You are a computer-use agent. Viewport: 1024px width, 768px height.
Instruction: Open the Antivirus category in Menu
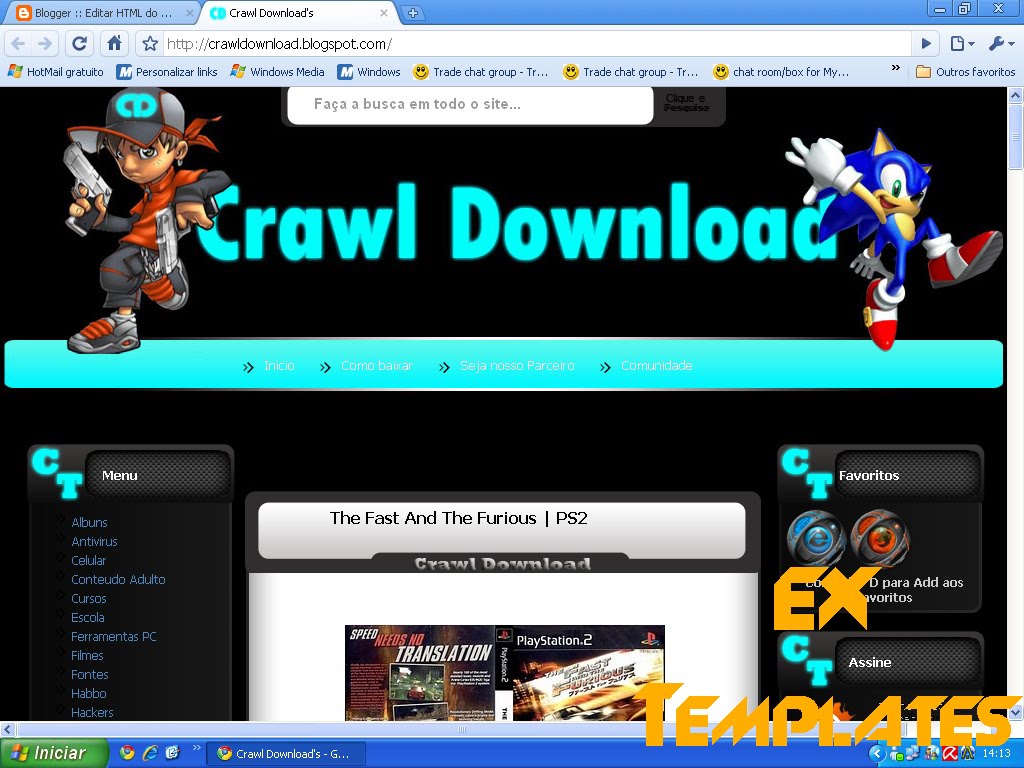point(95,541)
